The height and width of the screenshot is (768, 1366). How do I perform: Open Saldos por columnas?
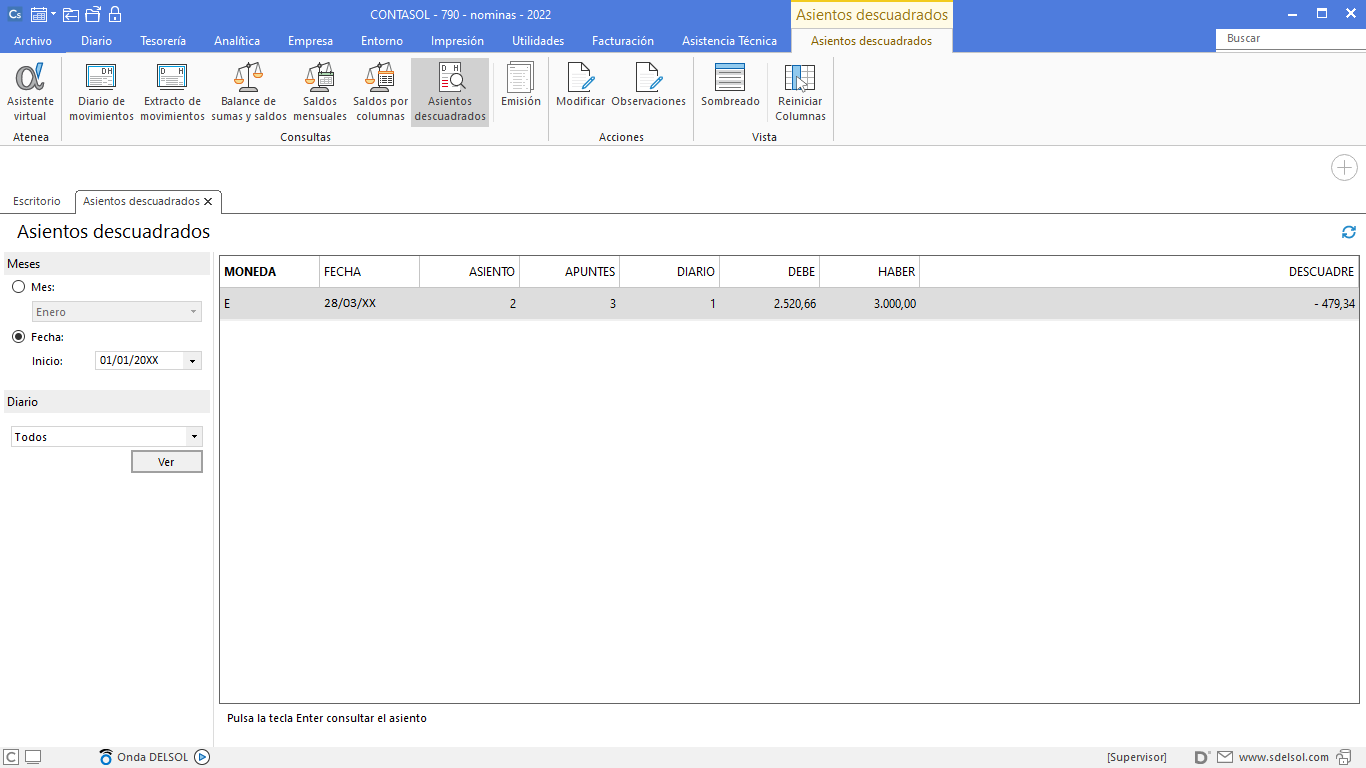pos(380,92)
